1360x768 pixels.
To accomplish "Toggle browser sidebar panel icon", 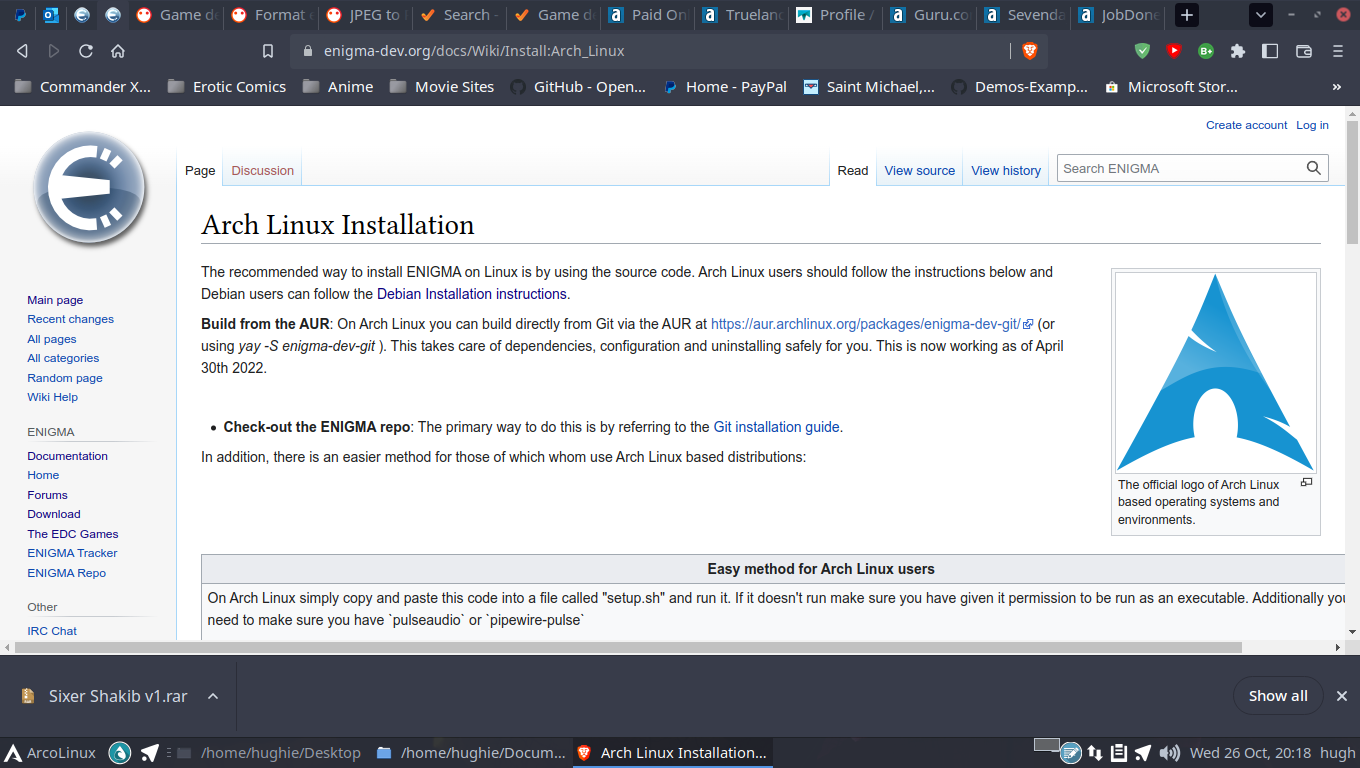I will click(1270, 51).
